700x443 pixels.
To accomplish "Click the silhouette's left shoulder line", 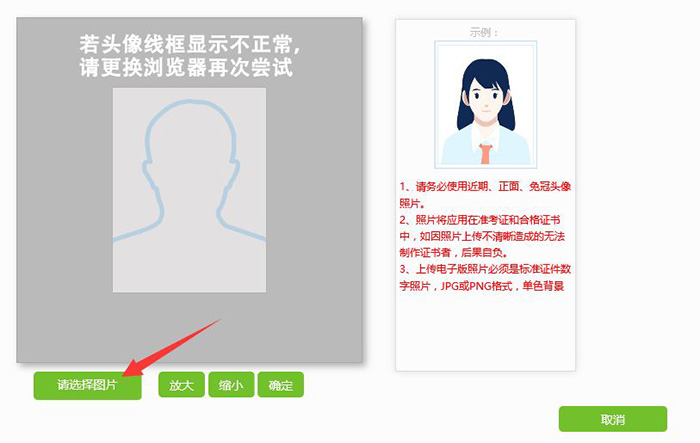I will [136, 229].
